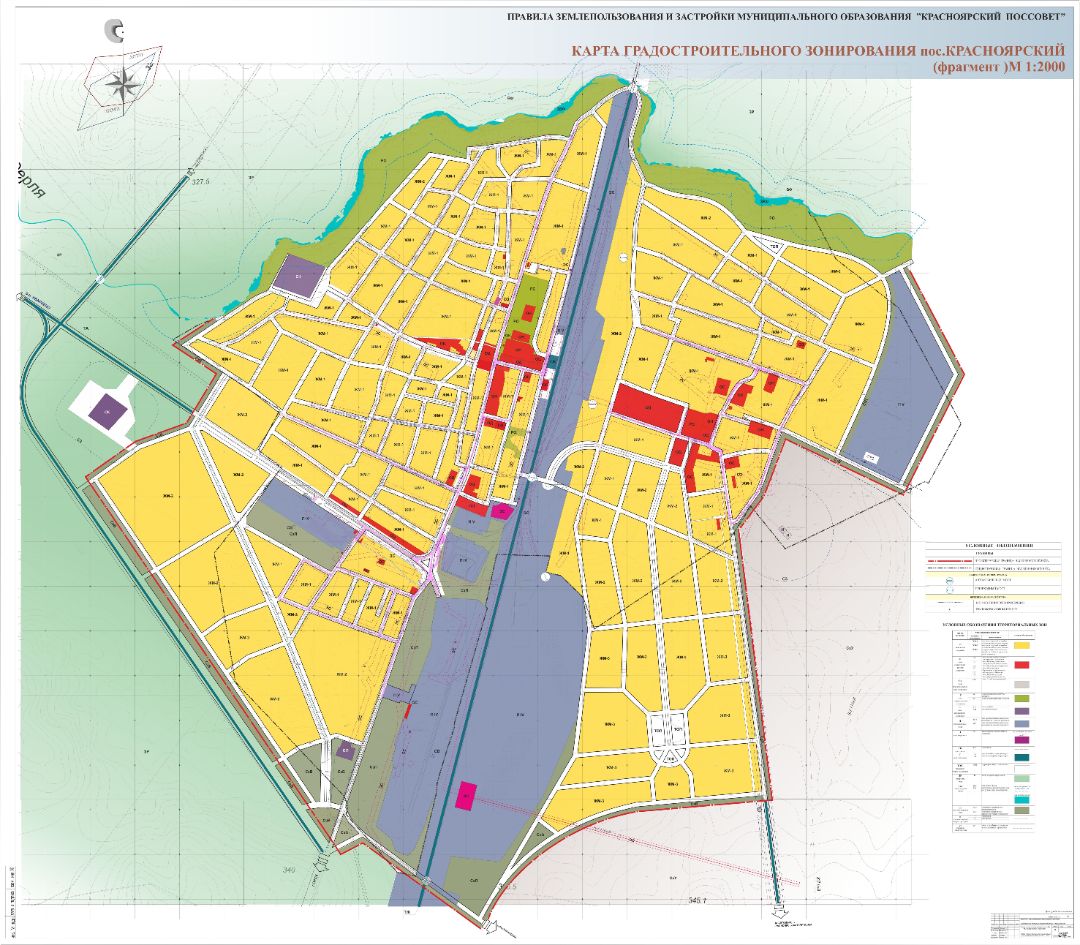Click the red public-business swatch in legend
Screen dimensions: 1080x945
pos(1021,665)
